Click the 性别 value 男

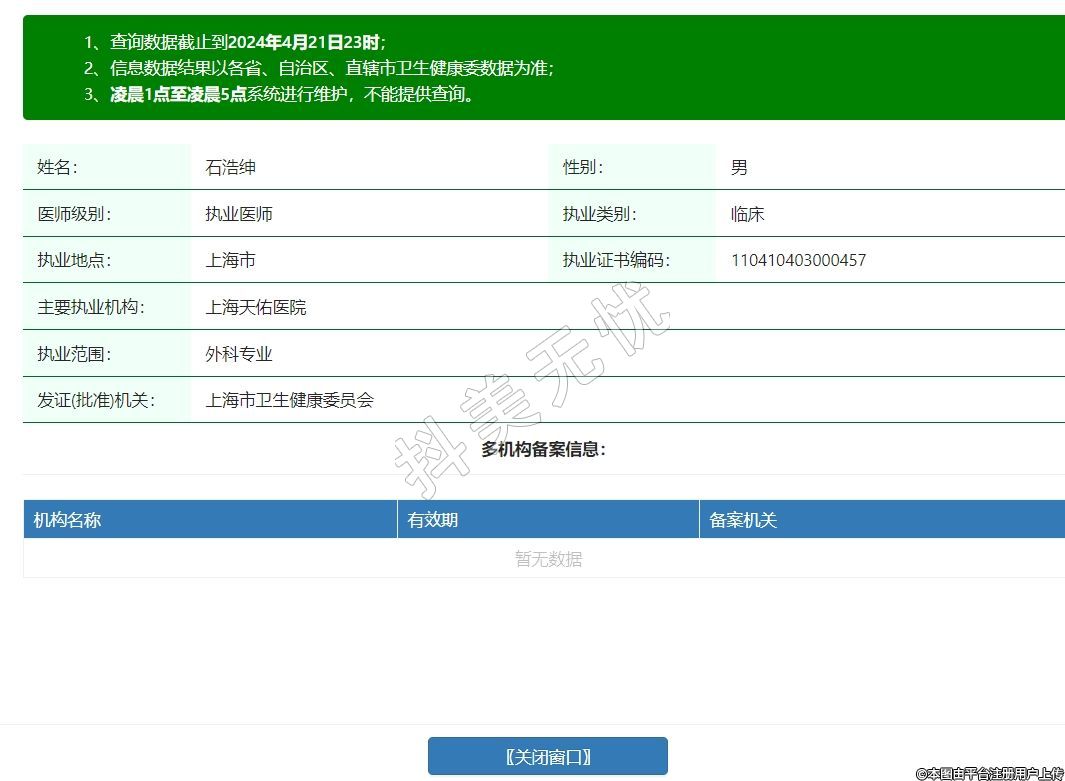[739, 167]
